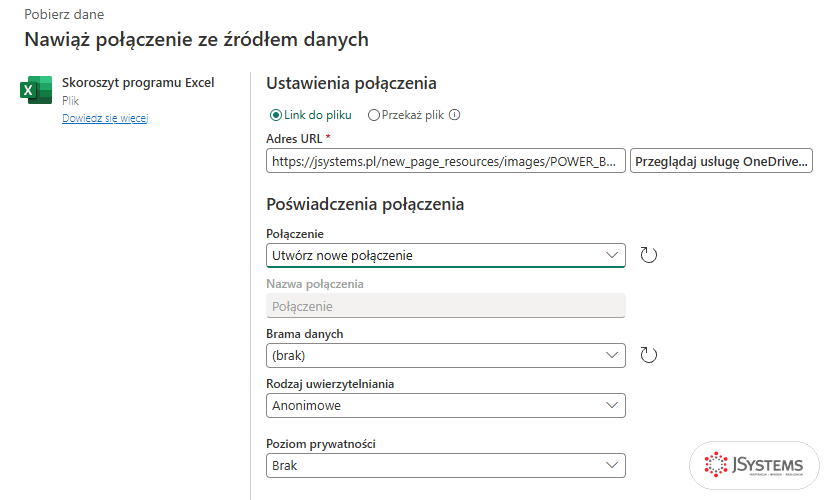Viewport: 830px width, 500px height.
Task: Click the info icon next to Przekaż plik
Action: click(455, 115)
